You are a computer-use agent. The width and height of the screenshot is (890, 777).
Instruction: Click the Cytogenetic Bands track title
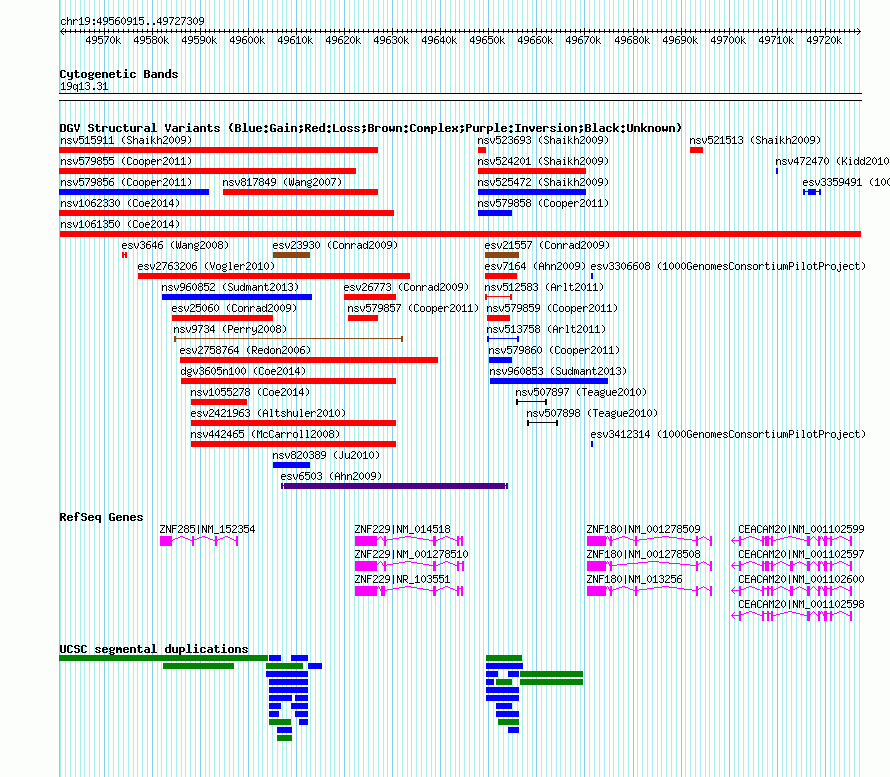[119, 74]
